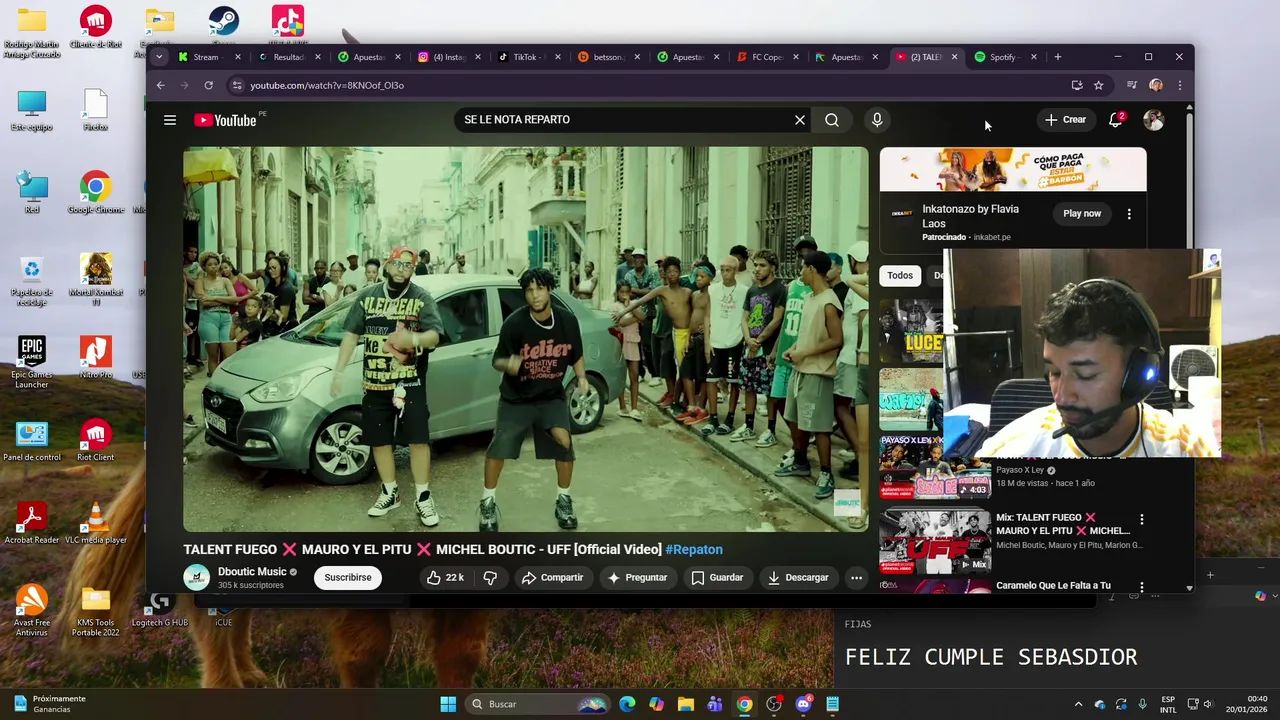Open Mix: TALENT FUEGO thumbnail
The width and height of the screenshot is (1280, 720).
935,541
